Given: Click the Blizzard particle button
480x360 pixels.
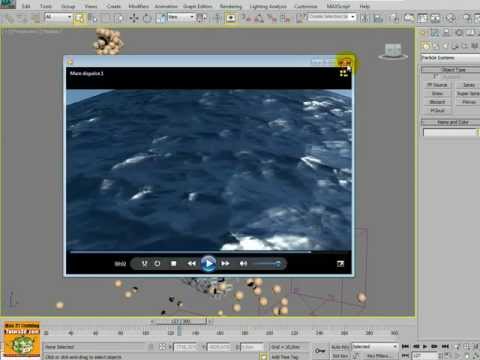Looking at the screenshot, I should (x=437, y=102).
